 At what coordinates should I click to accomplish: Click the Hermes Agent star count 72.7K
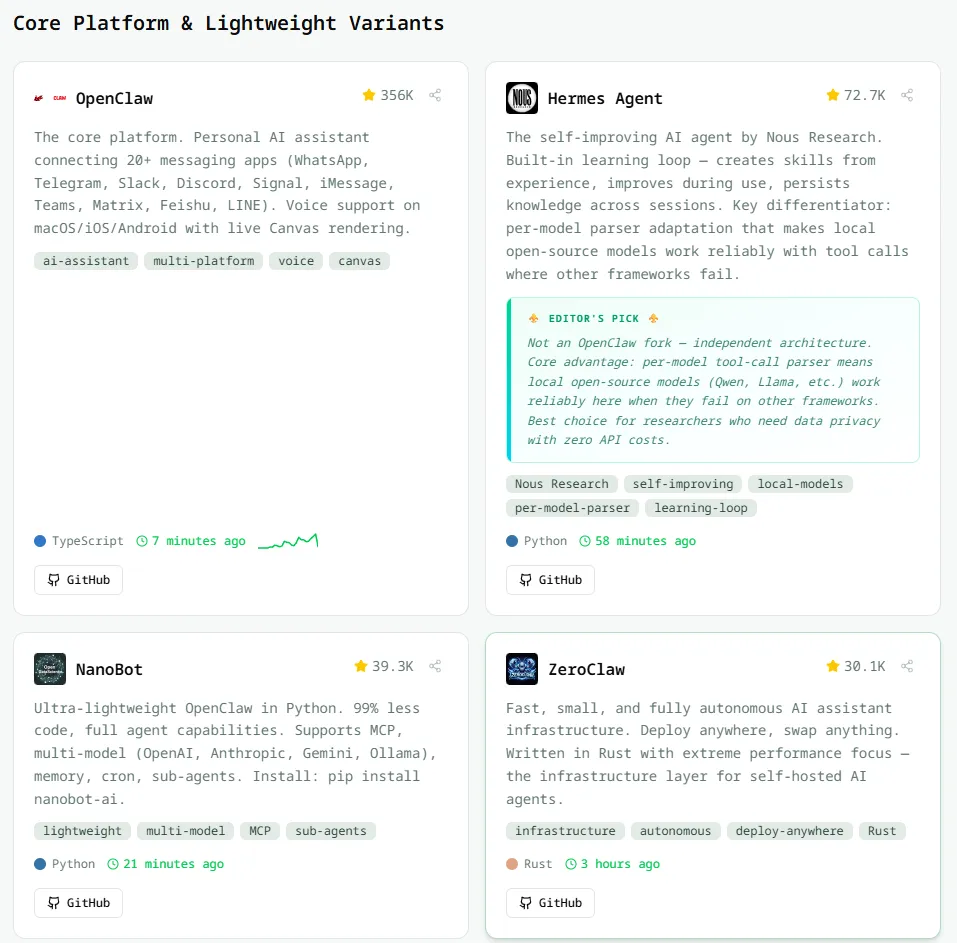click(856, 95)
